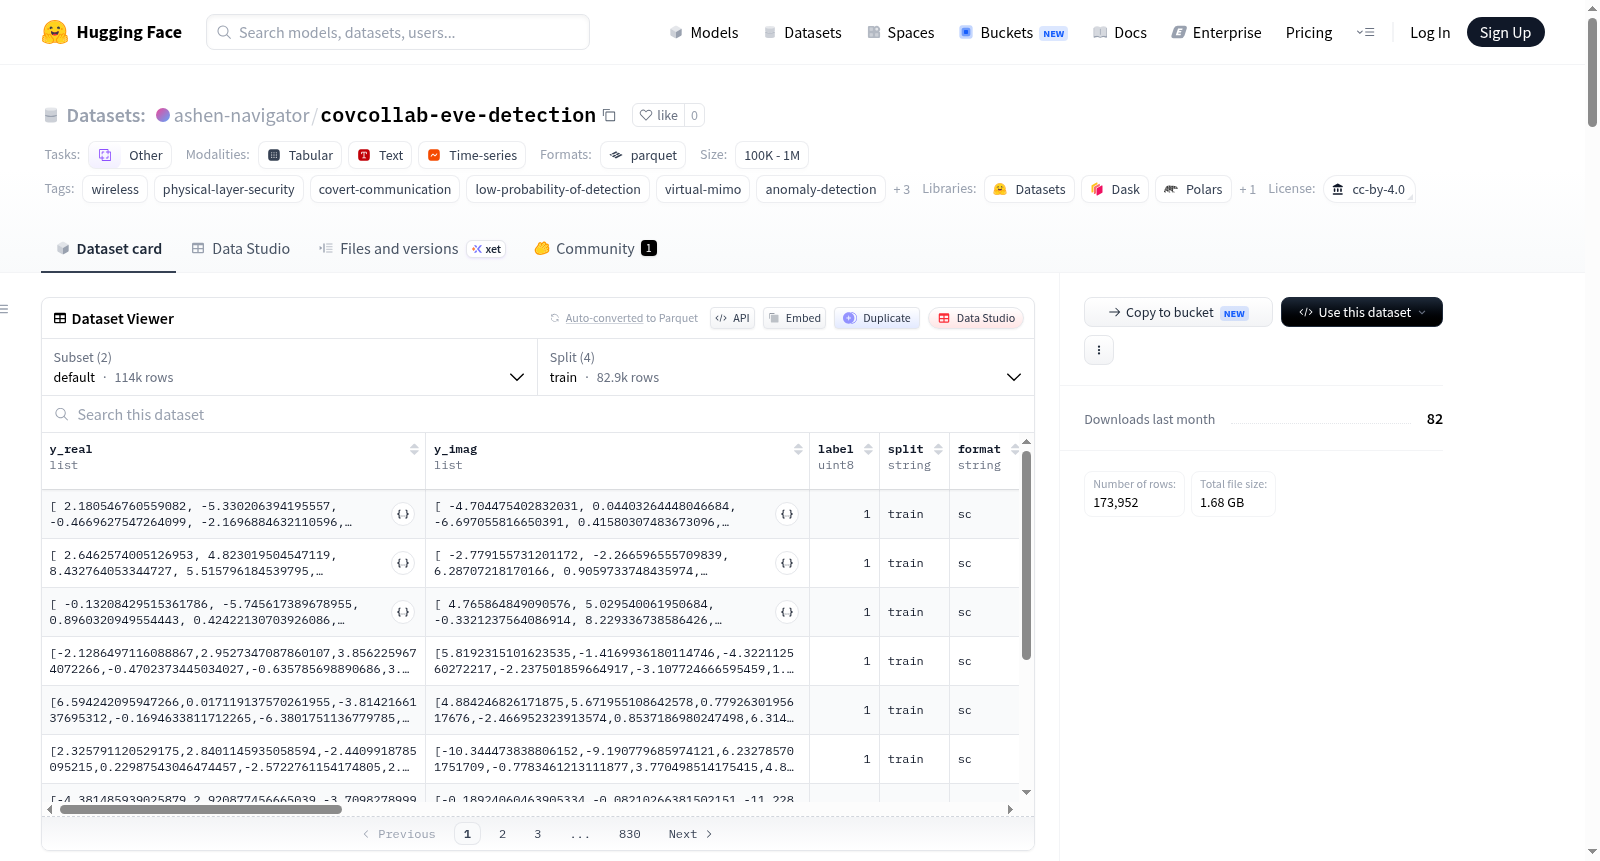The width and height of the screenshot is (1600, 861).
Task: Open the cc-by-4.0 license tag
Action: (x=1368, y=189)
